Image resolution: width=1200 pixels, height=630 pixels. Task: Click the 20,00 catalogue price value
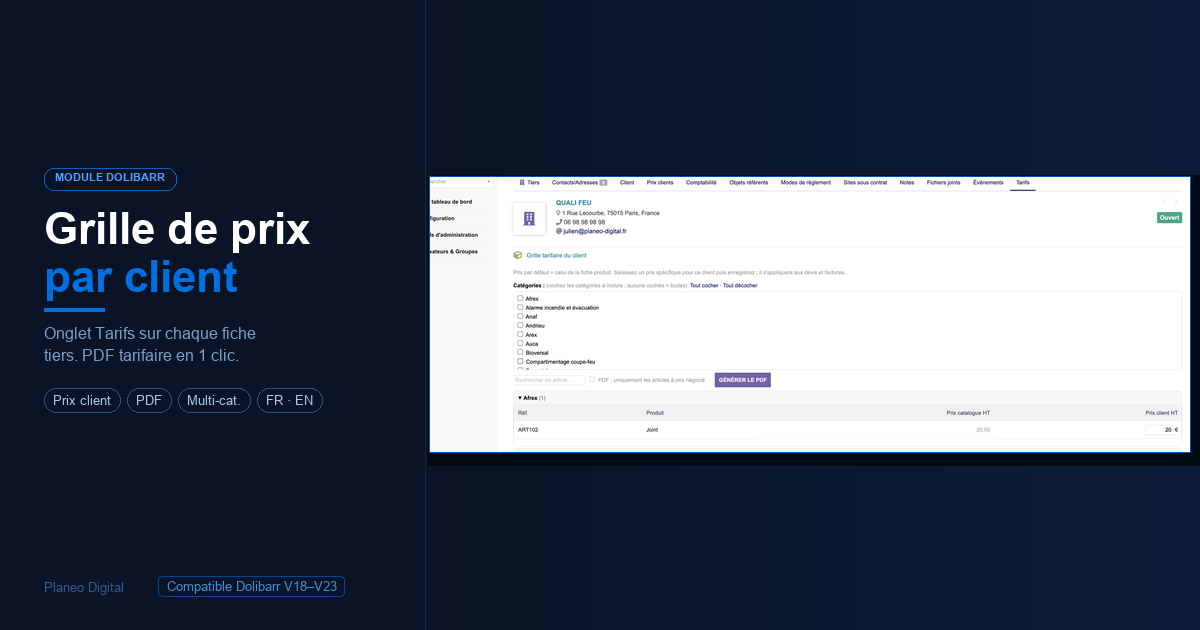(x=983, y=430)
